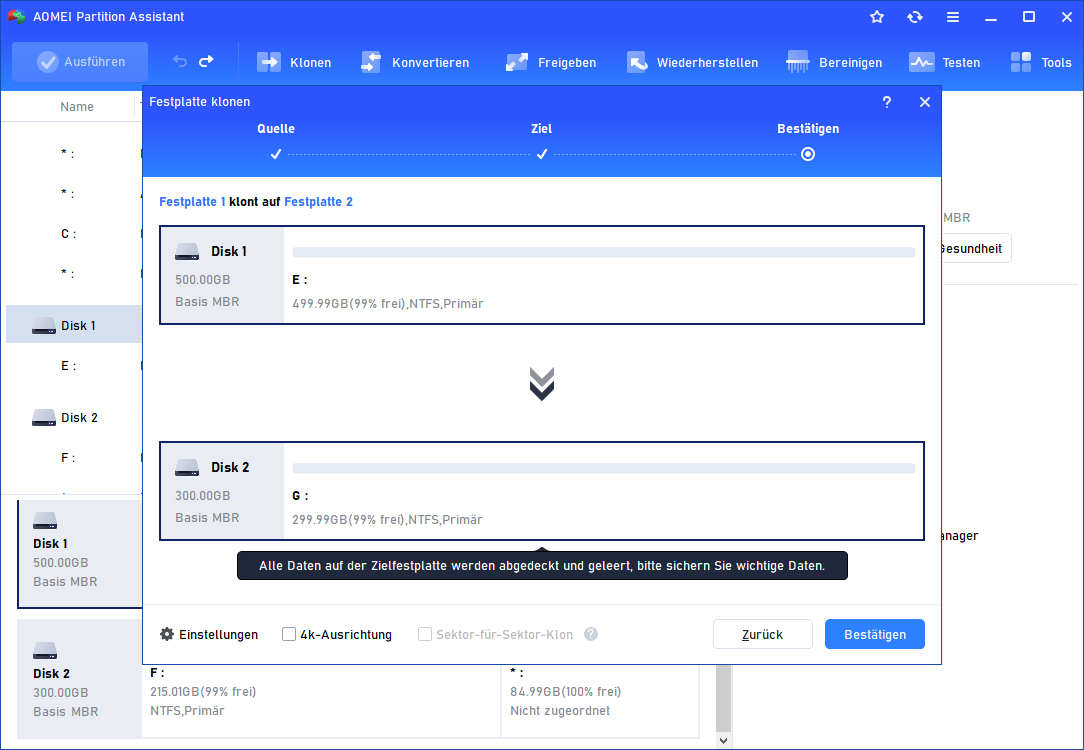Select the Disk 1 source panel in dialog

pos(541,275)
